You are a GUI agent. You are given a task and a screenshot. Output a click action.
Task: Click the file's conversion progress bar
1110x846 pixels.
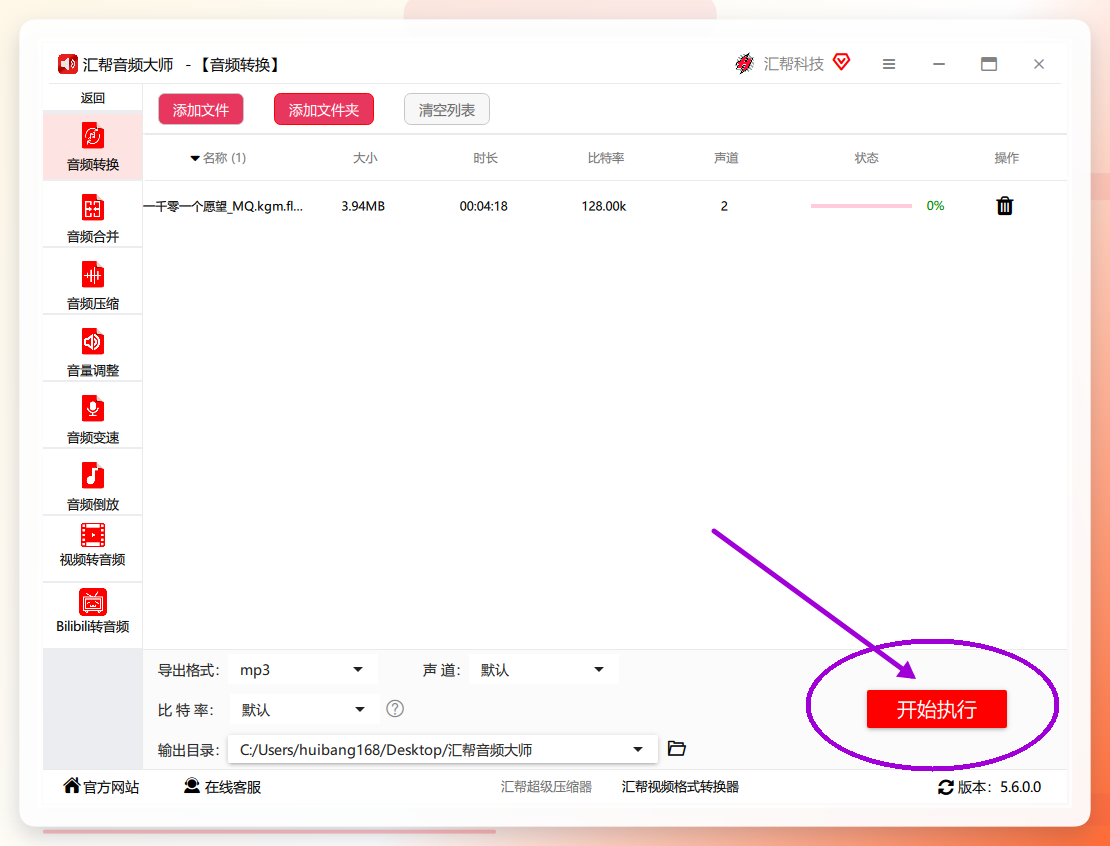pos(862,206)
